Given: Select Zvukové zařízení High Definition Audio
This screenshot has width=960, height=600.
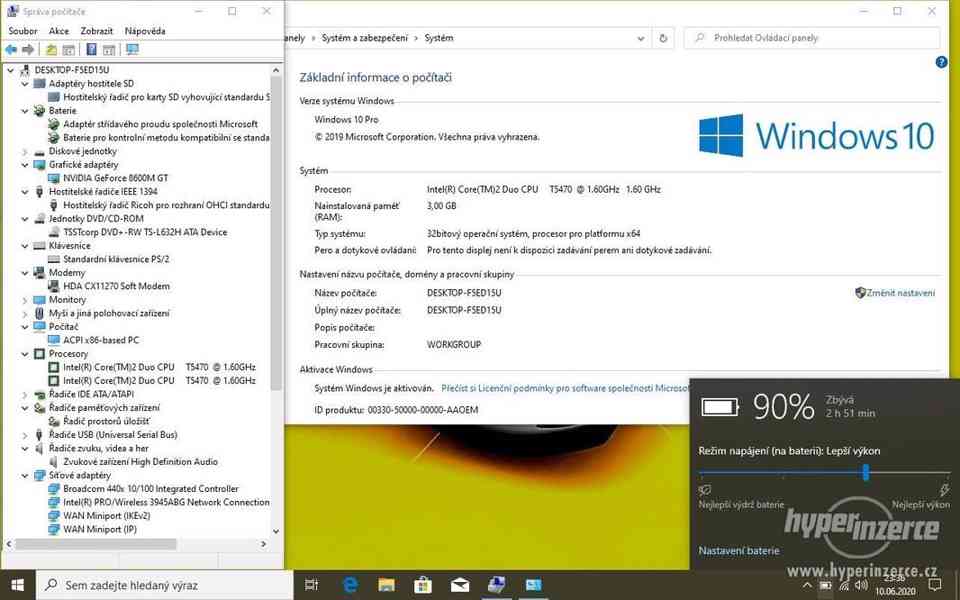Looking at the screenshot, I should (140, 462).
